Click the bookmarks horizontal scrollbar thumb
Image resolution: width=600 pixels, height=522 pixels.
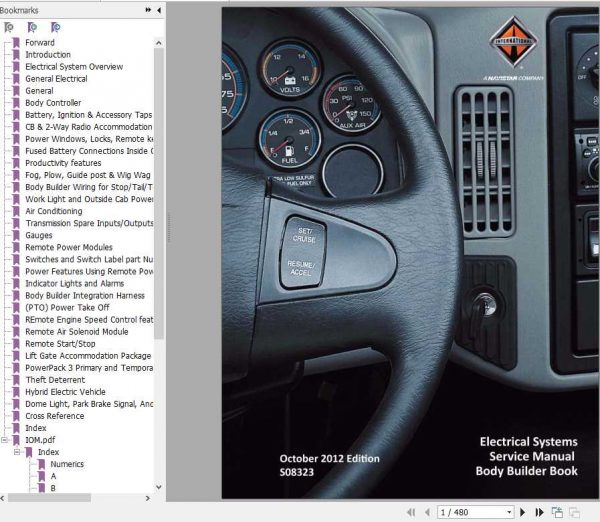49,498
